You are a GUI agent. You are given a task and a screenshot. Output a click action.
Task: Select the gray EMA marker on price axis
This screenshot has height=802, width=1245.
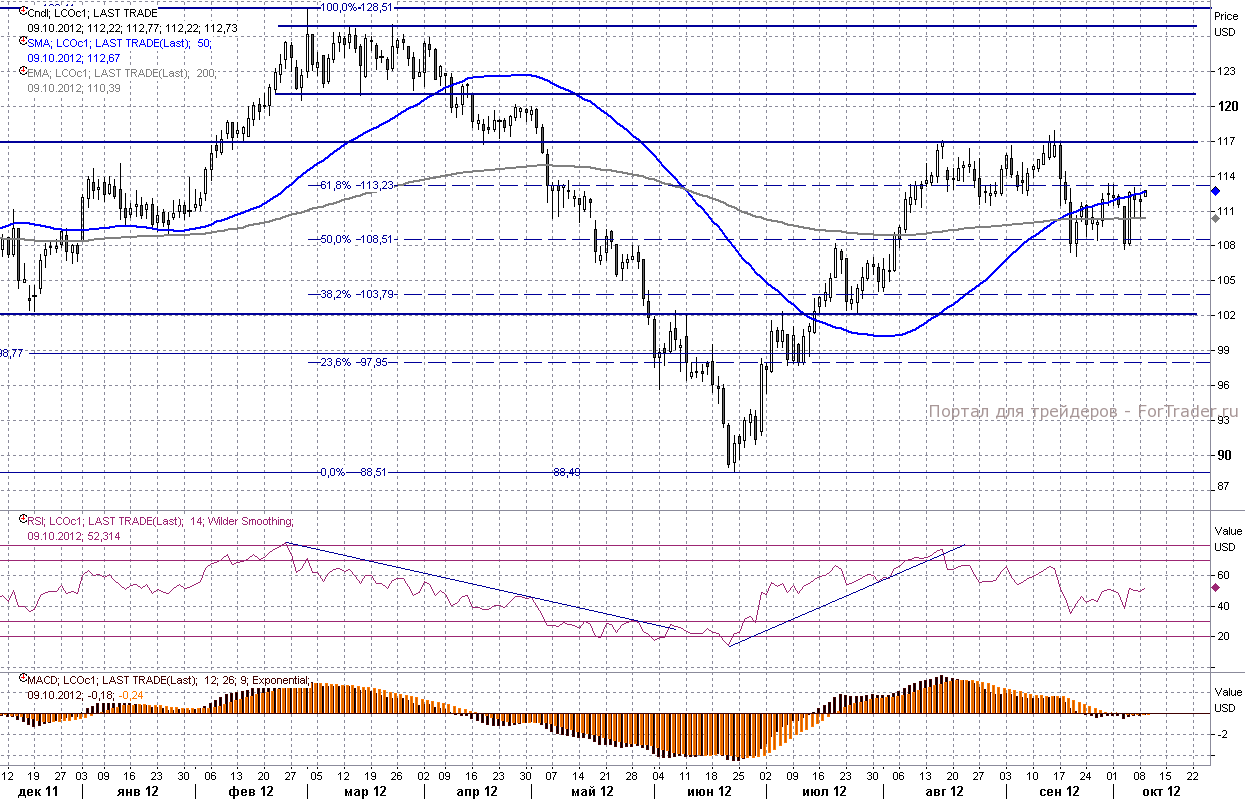point(1215,217)
